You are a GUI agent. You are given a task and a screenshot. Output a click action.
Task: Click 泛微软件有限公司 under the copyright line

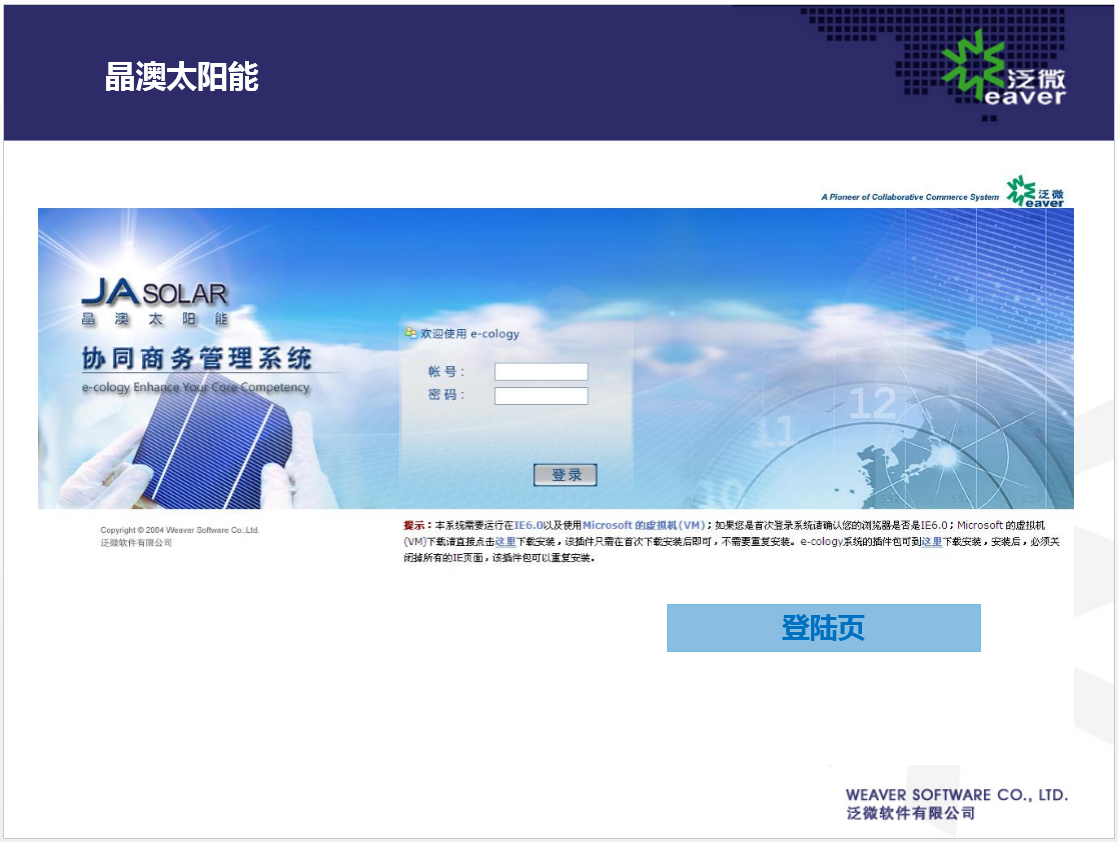pos(136,543)
